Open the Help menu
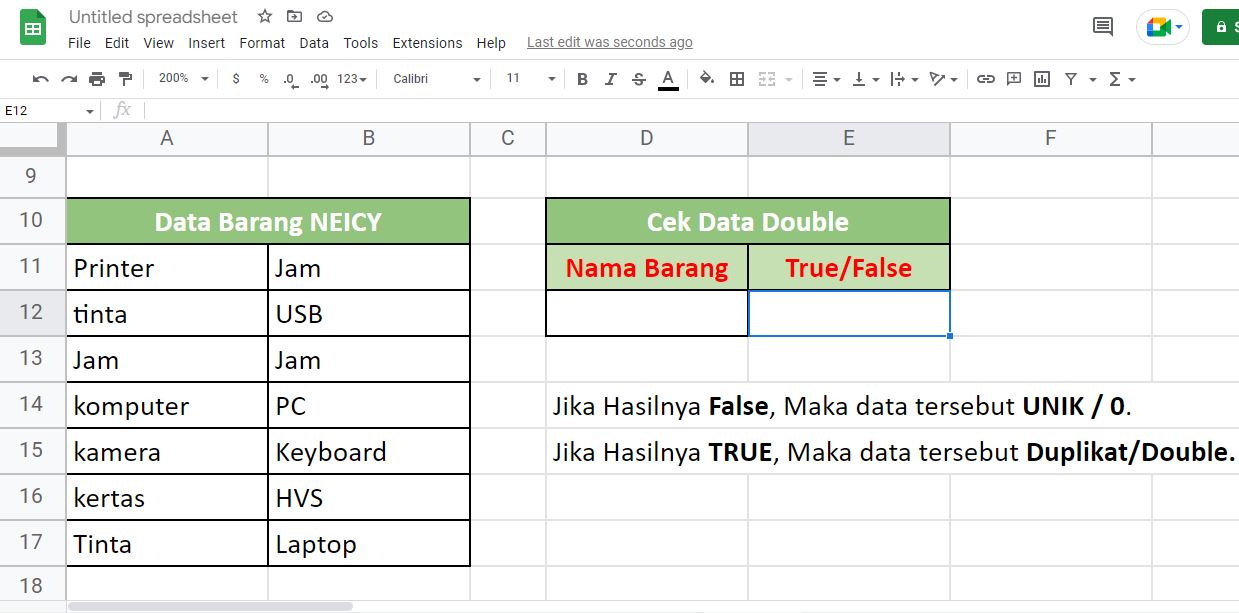Viewport: 1239px width, 613px height. (x=491, y=43)
